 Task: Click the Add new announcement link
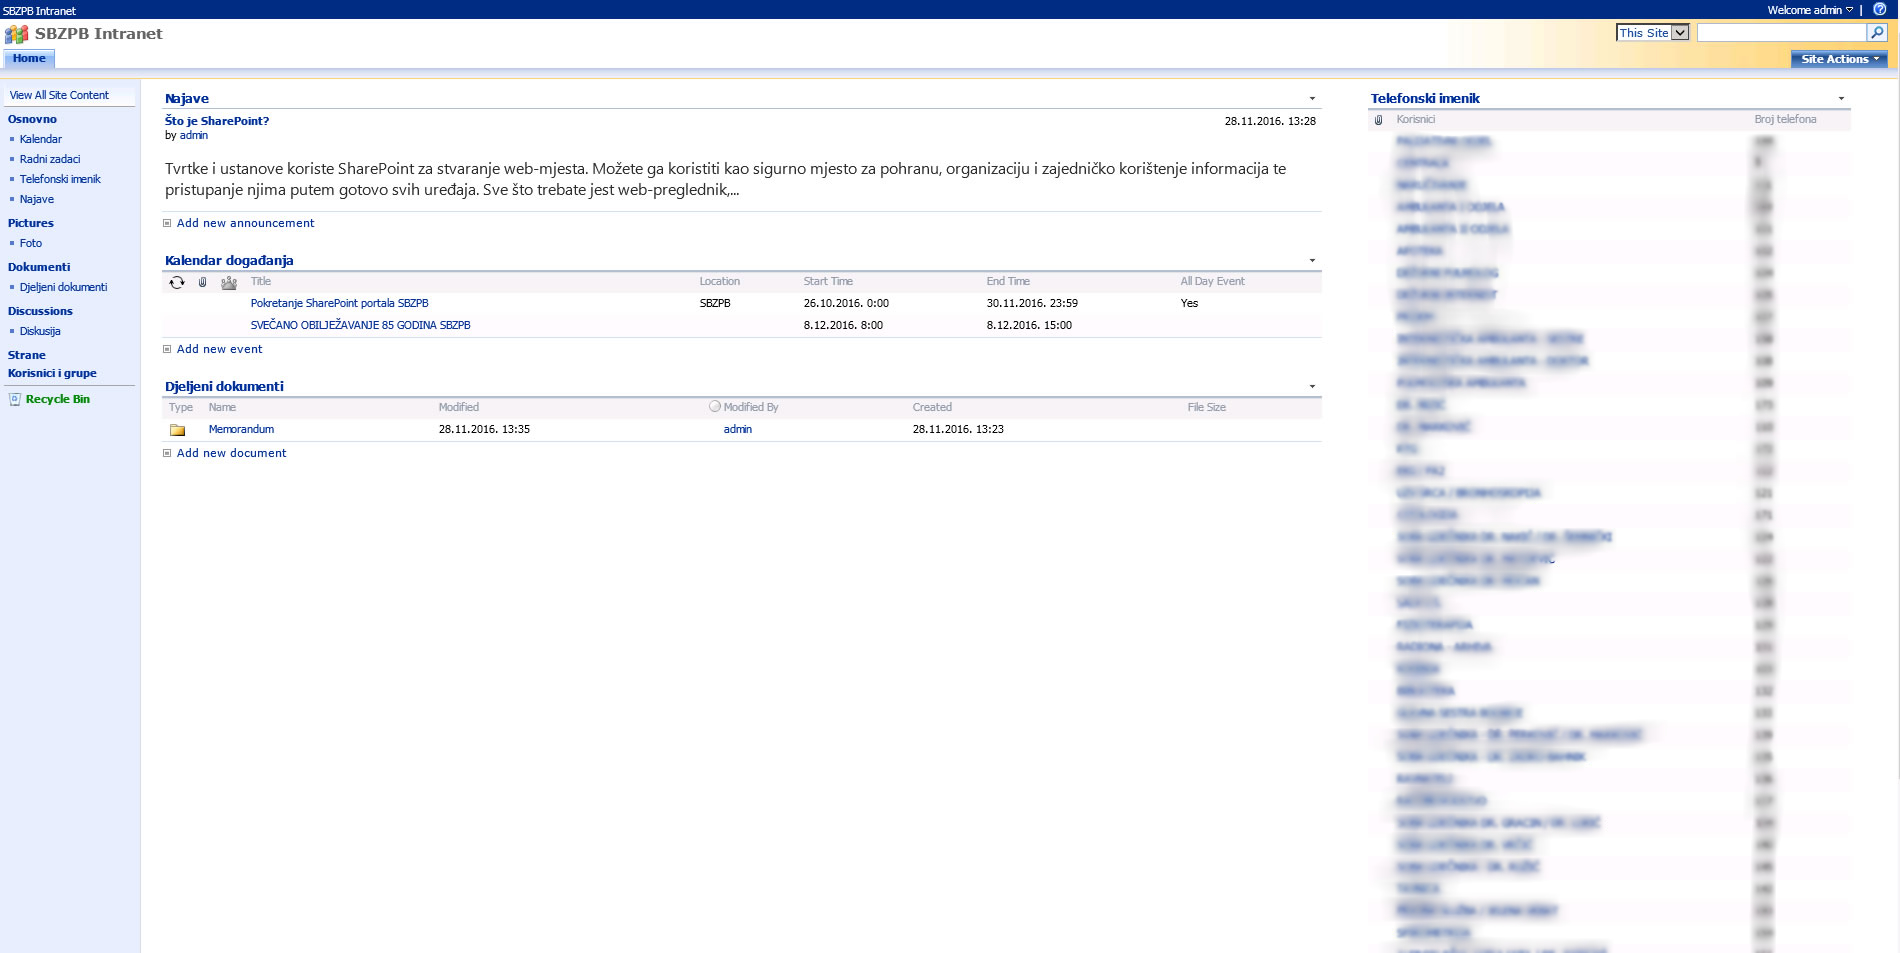pos(245,223)
